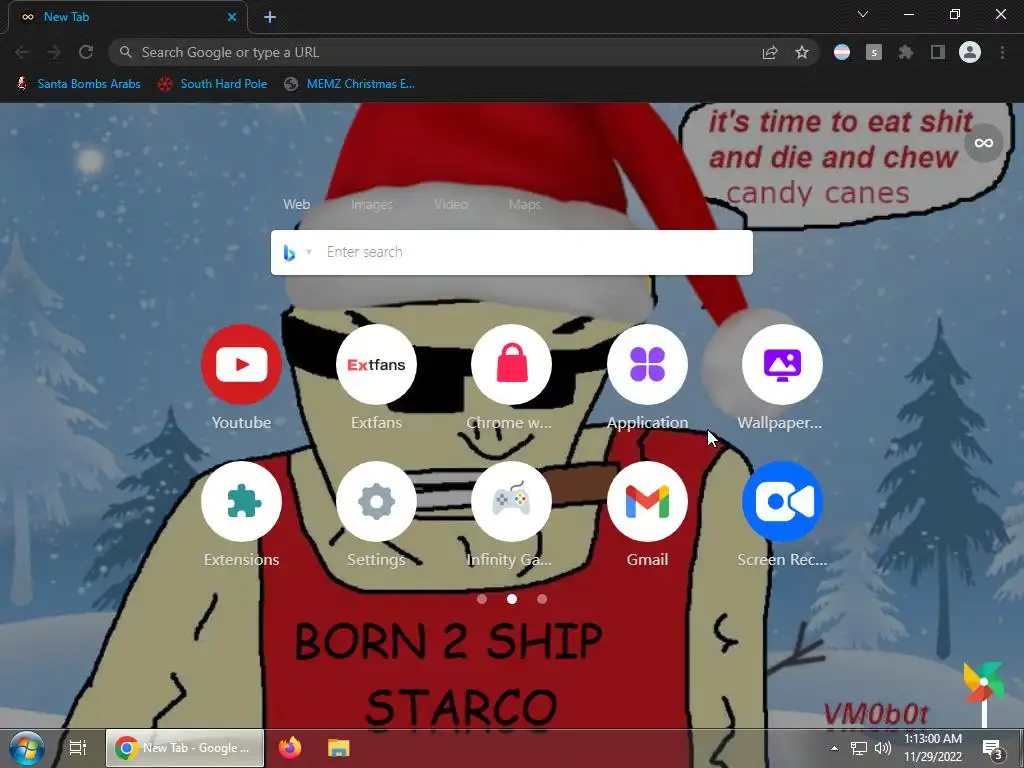Screen dimensions: 1024x768
Task: Open File Explorer from the taskbar
Action: pyautogui.click(x=339, y=748)
